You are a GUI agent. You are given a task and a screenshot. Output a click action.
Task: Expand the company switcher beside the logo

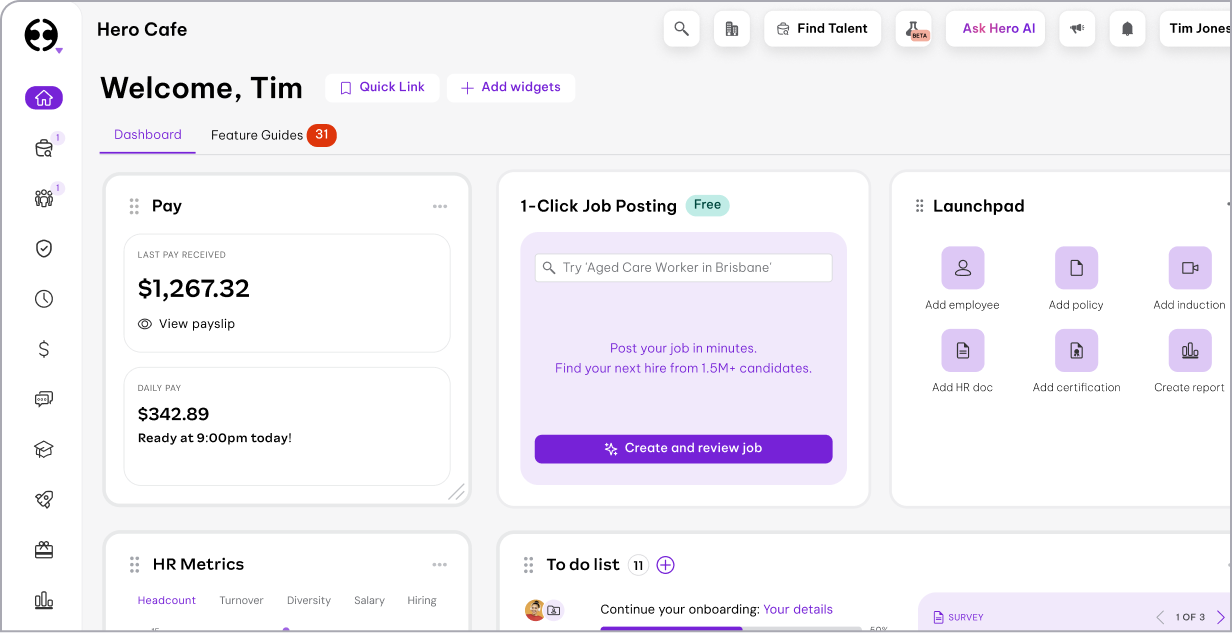pyautogui.click(x=59, y=50)
